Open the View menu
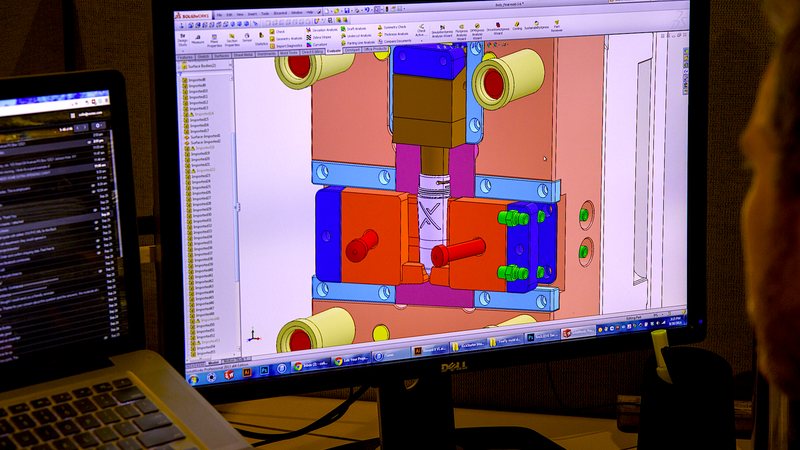The width and height of the screenshot is (800, 450). point(240,14)
